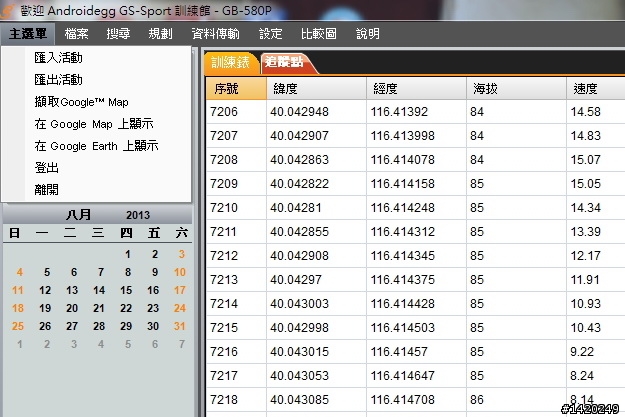Viewport: 625px width, 417px height.
Task: Click the Androidegg app icon in title bar
Action: (x=8, y=11)
